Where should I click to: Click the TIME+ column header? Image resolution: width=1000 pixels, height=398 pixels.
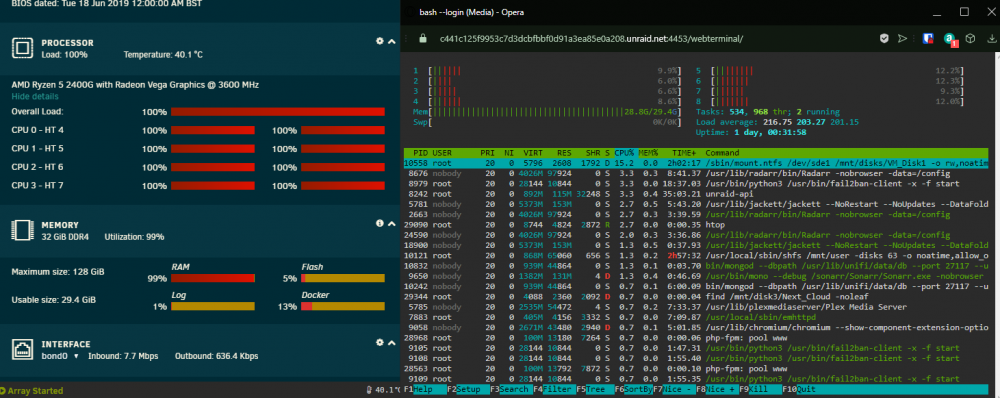[684, 153]
